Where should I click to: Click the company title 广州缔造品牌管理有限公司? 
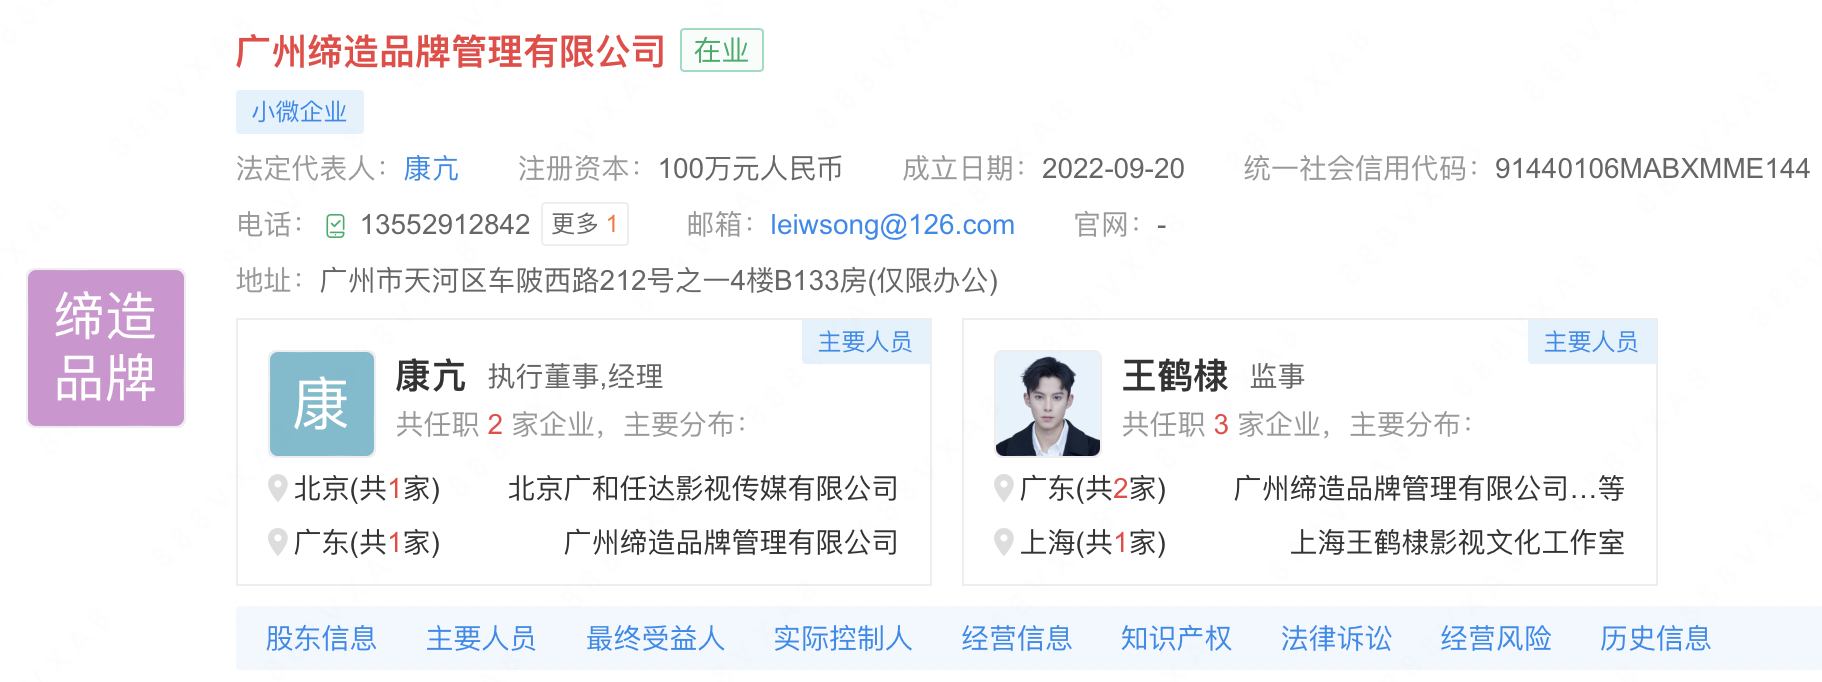click(x=451, y=51)
